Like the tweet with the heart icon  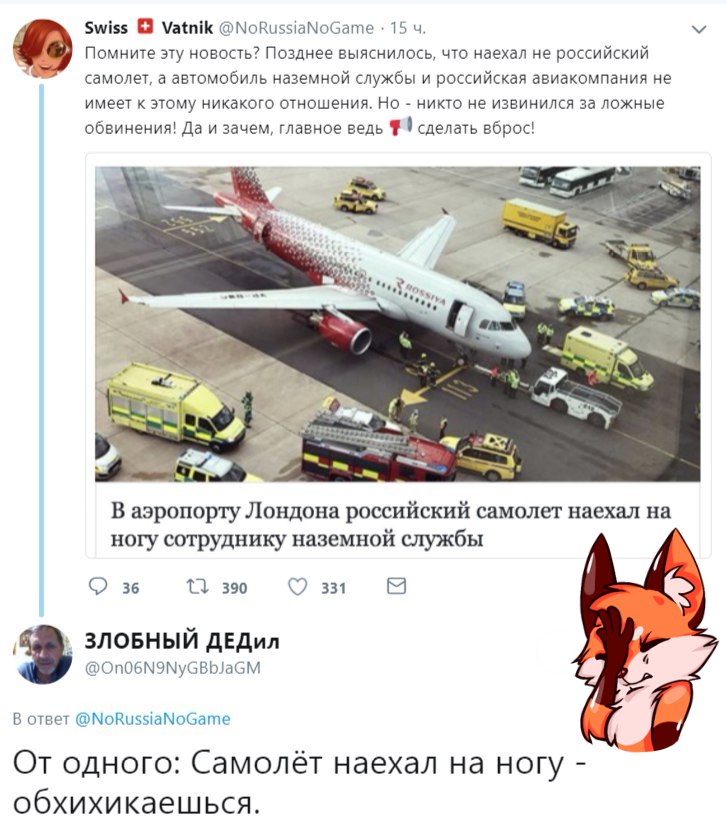(x=298, y=587)
